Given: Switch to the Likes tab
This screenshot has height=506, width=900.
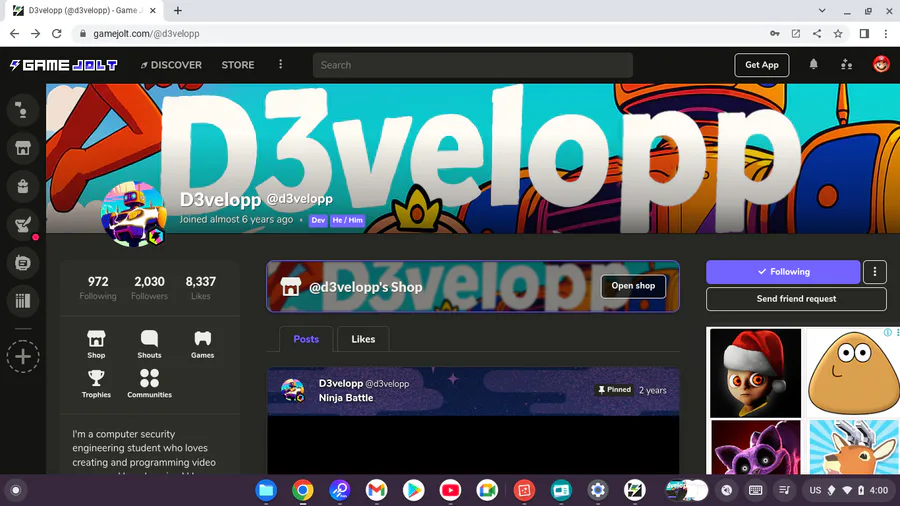Looking at the screenshot, I should pos(363,339).
